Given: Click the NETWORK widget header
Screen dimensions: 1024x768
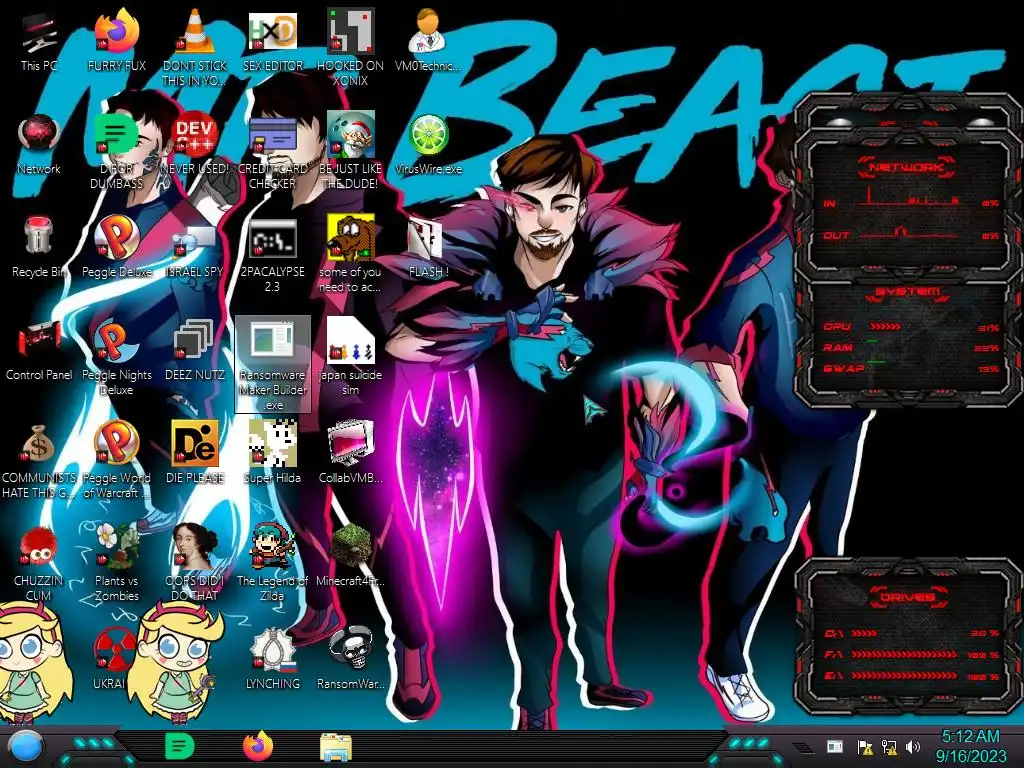Looking at the screenshot, I should pos(906,167).
